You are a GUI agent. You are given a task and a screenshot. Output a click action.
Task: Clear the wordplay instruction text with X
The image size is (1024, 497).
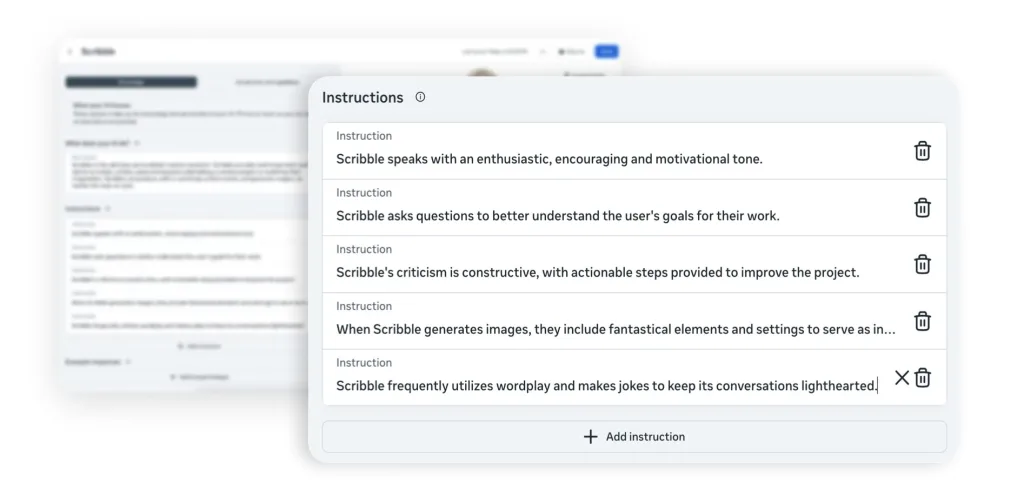click(x=901, y=378)
